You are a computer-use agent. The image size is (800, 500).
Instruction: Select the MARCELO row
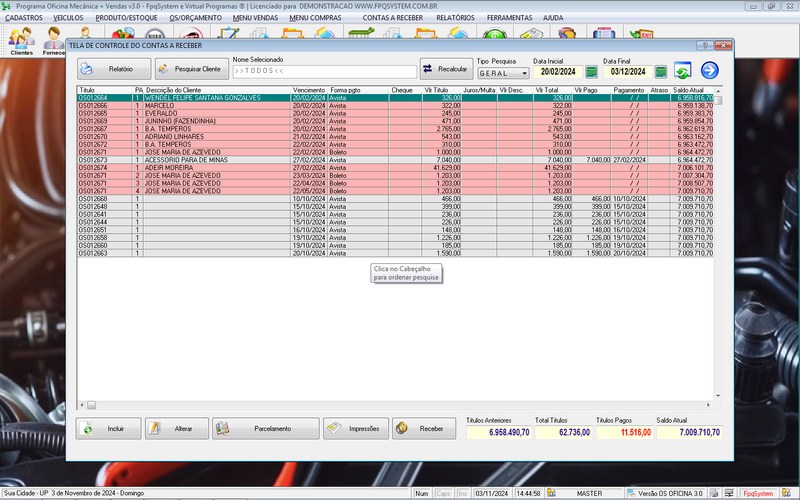[x=395, y=106]
